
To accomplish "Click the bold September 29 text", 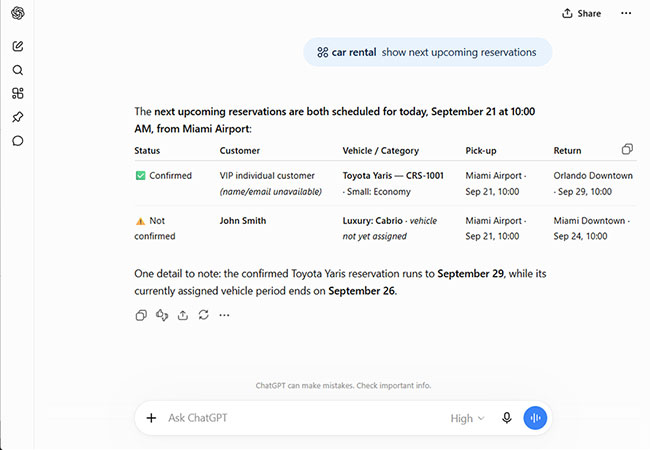I will pyautogui.click(x=471, y=274).
